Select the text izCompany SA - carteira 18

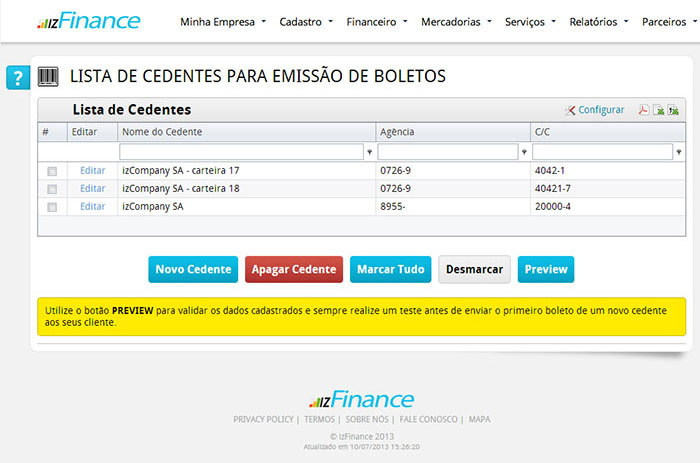181,188
